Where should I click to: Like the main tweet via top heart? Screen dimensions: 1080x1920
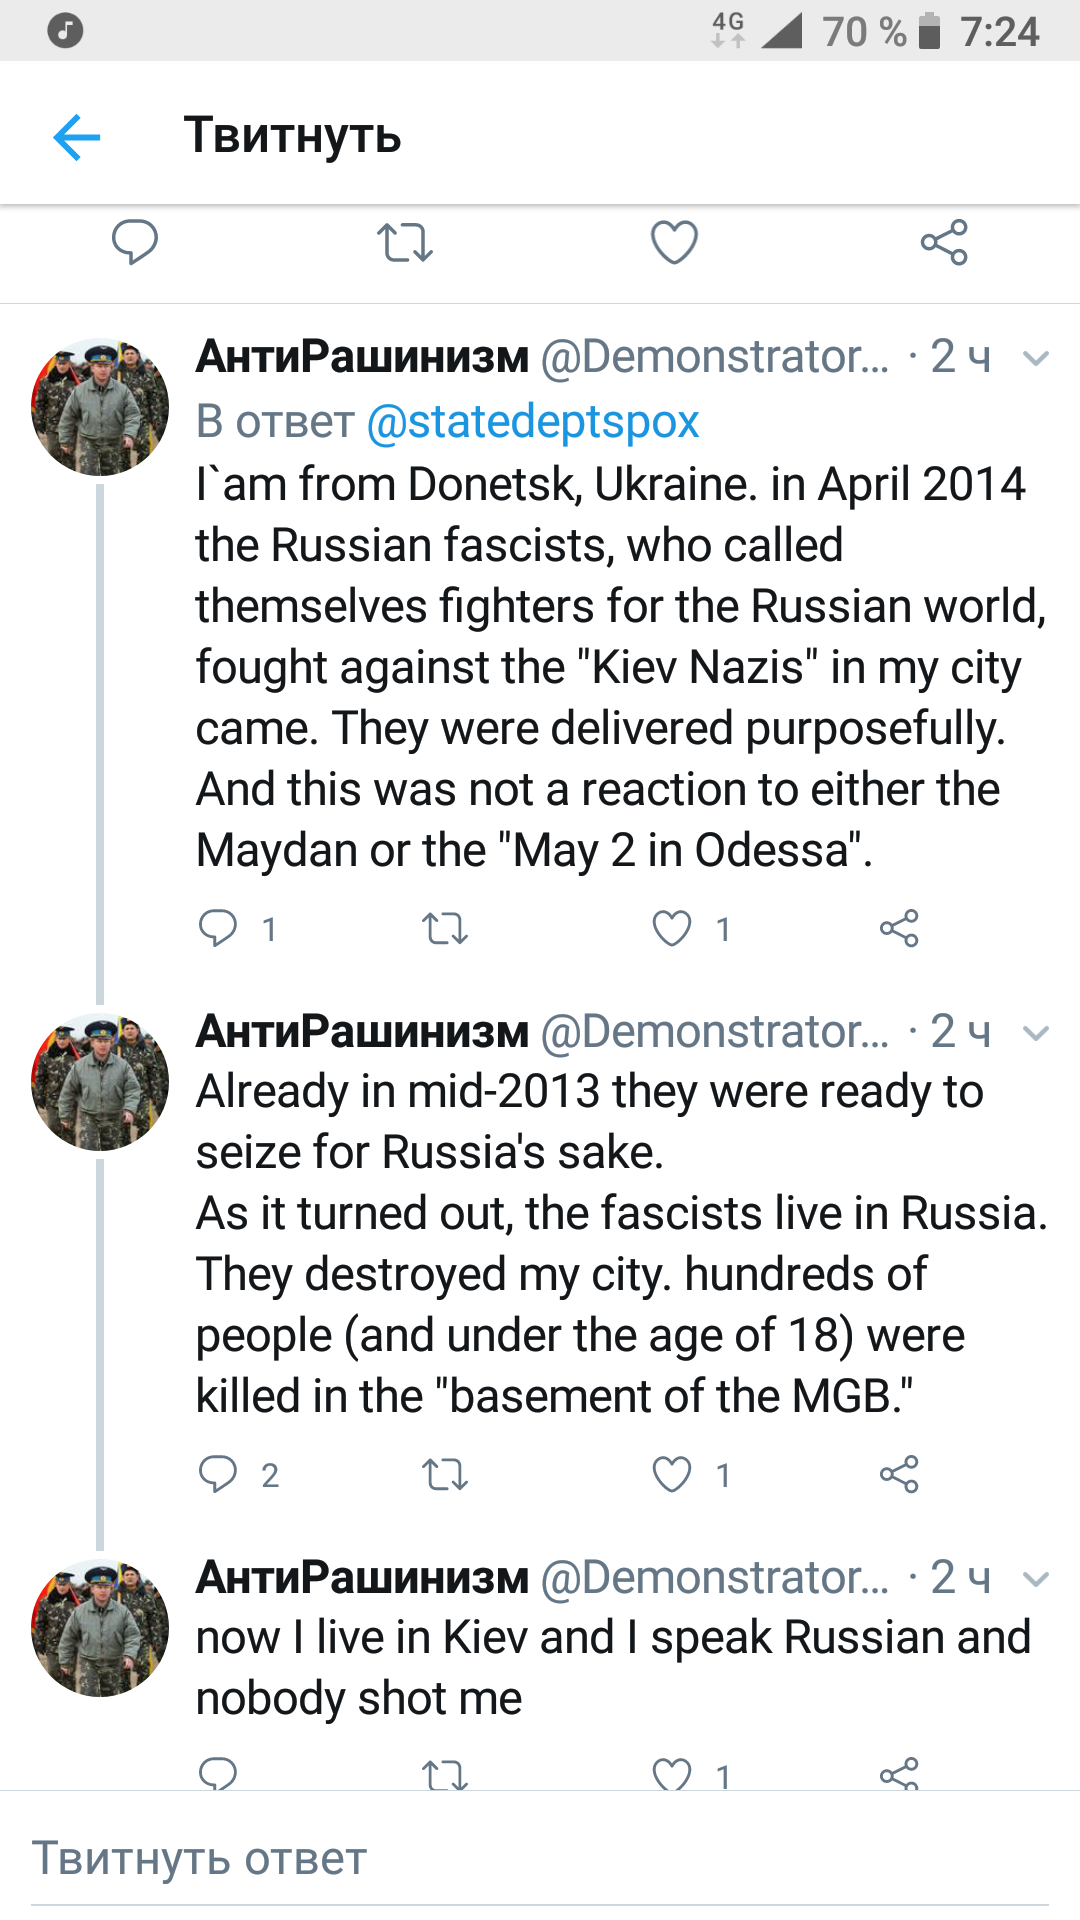(674, 242)
